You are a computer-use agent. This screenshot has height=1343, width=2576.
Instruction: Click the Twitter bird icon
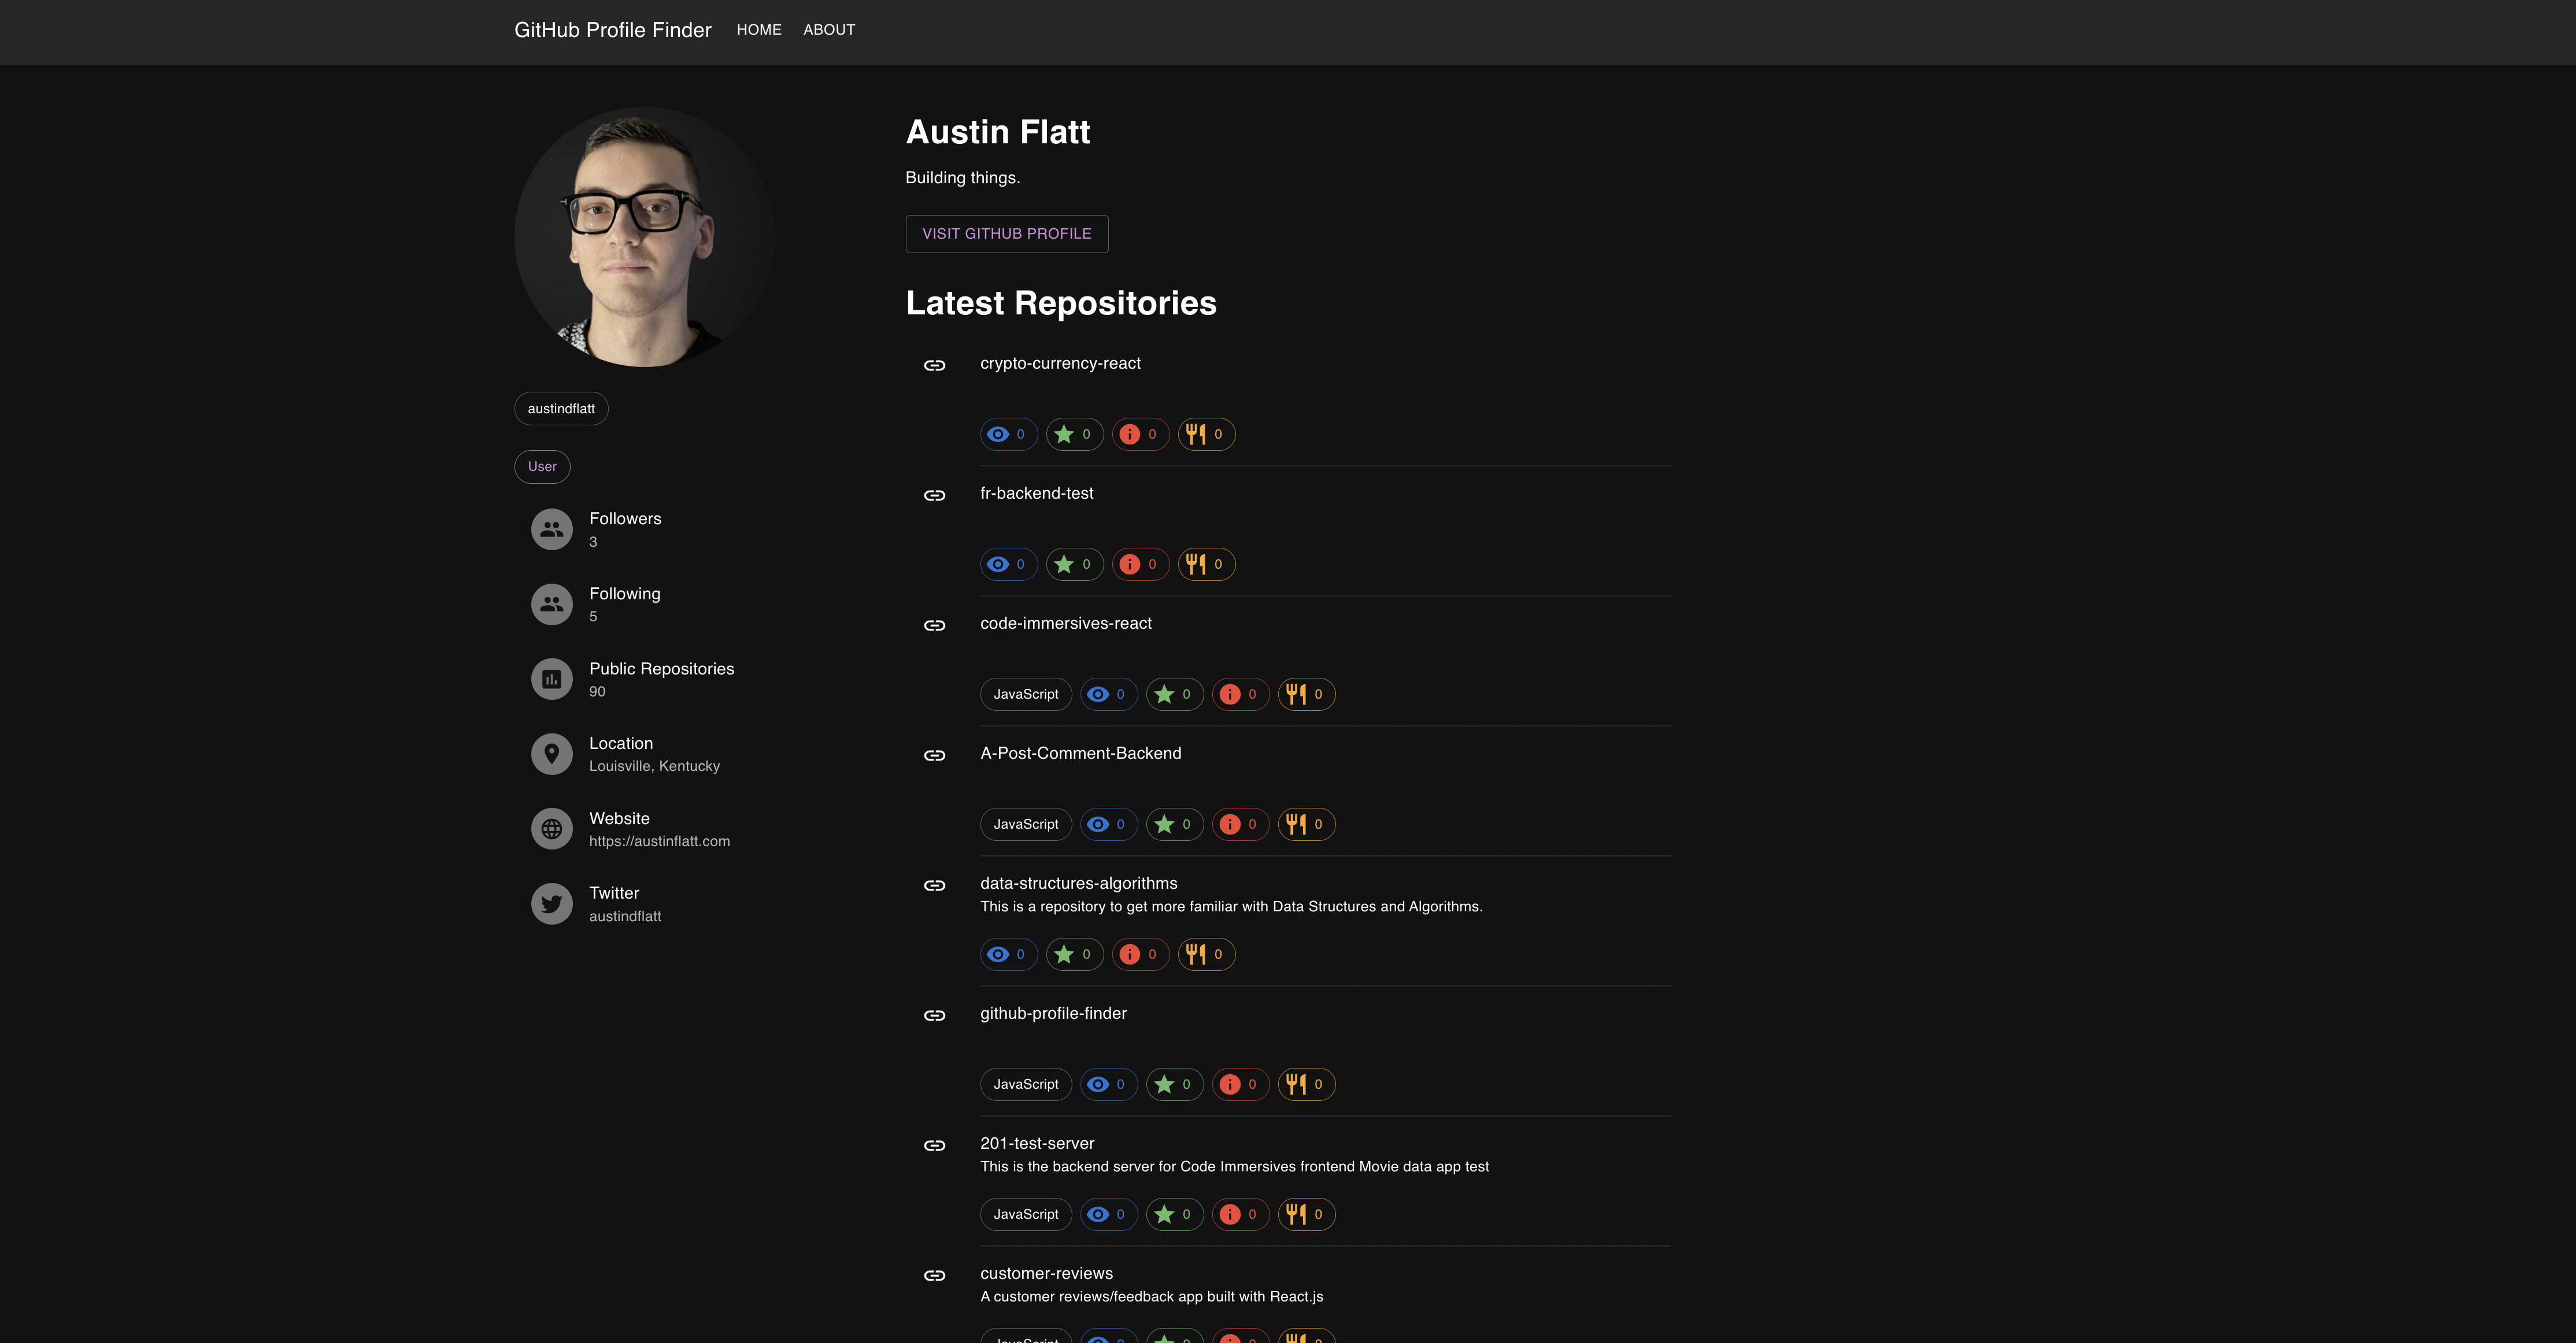[551, 904]
